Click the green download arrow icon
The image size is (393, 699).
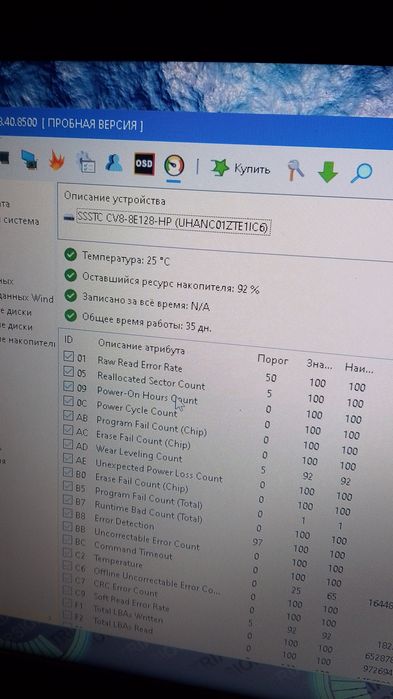(328, 172)
